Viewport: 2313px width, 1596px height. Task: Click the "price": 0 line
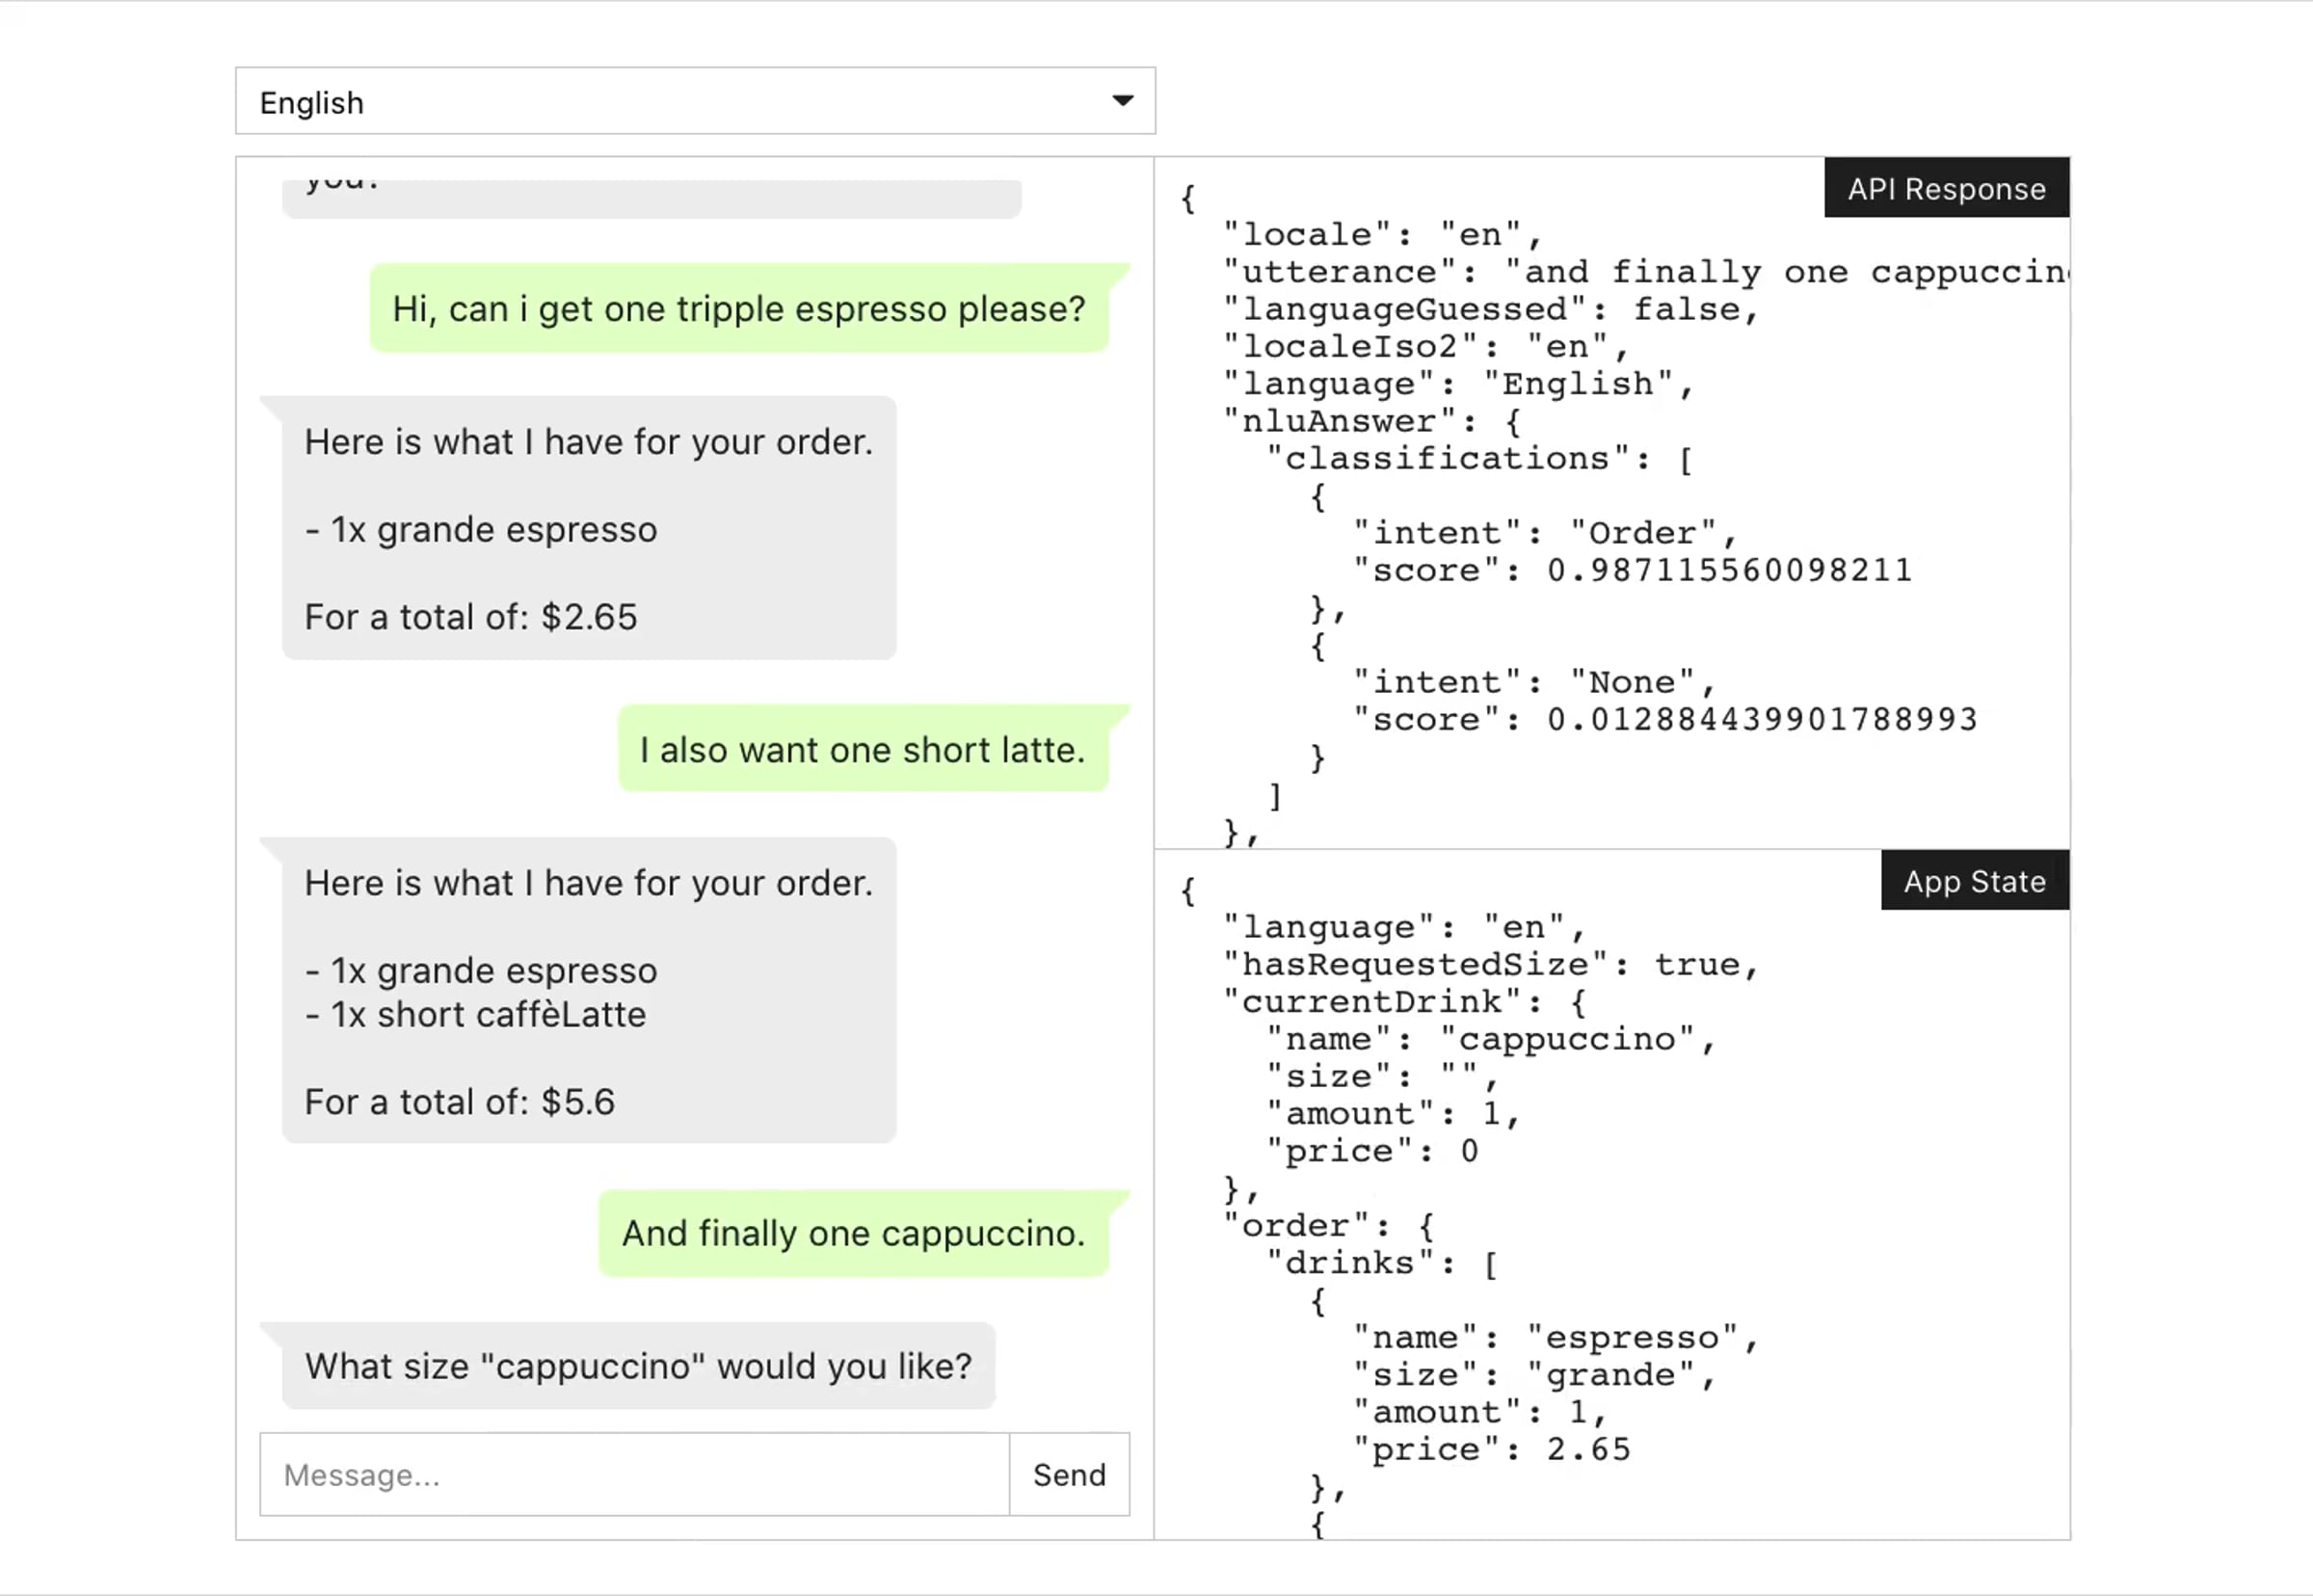click(1372, 1152)
